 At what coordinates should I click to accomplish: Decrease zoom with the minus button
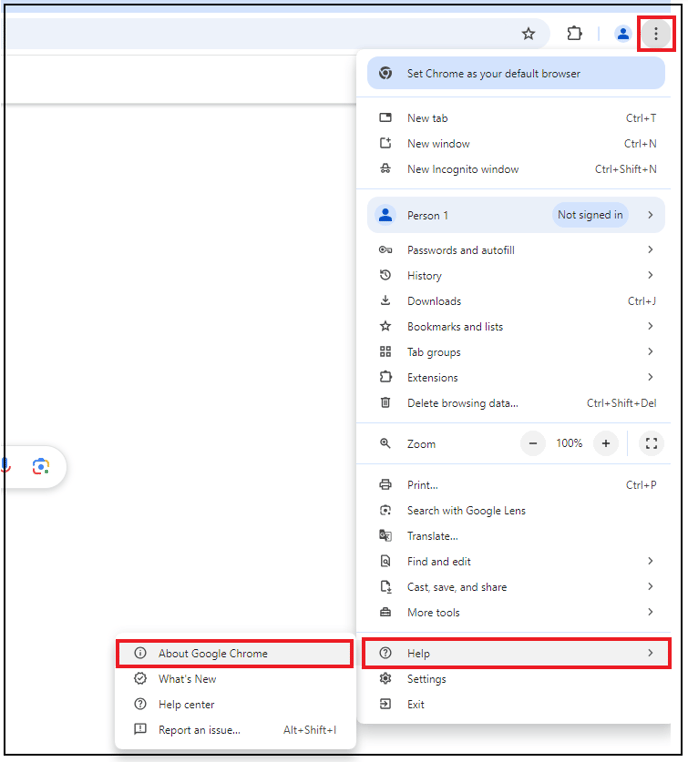533,443
